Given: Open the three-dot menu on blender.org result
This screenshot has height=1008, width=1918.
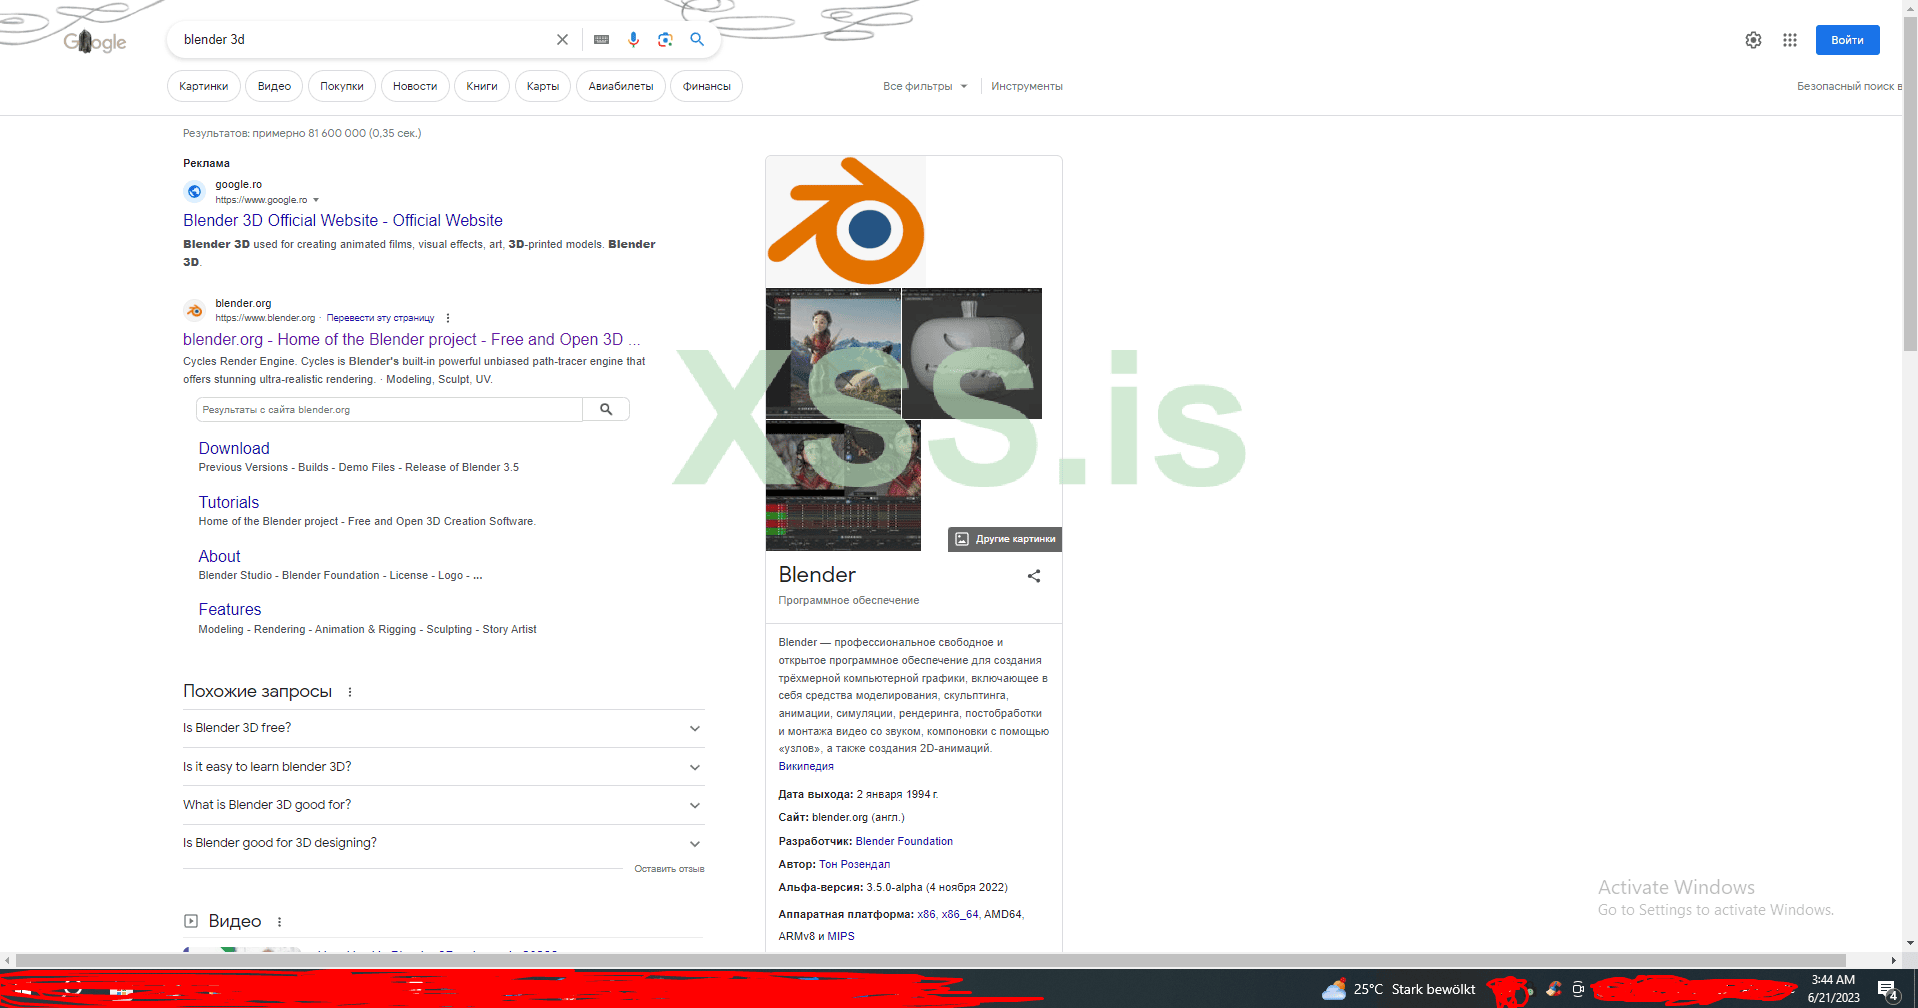Looking at the screenshot, I should coord(448,317).
